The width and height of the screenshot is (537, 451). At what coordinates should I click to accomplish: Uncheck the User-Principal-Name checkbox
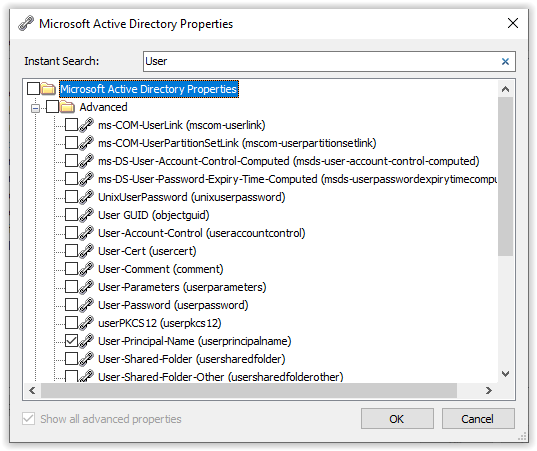tap(71, 341)
